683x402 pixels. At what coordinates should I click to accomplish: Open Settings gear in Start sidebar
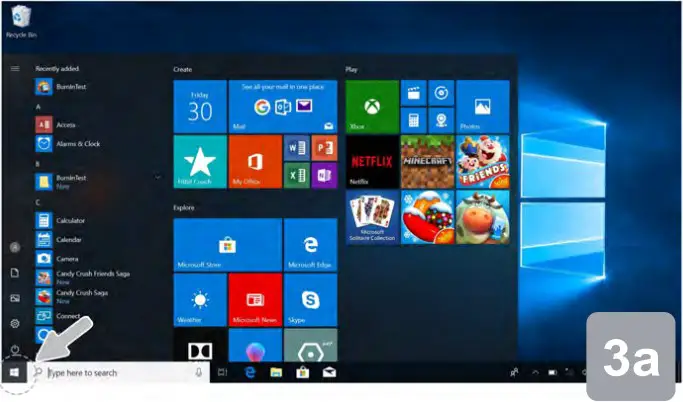[15, 324]
